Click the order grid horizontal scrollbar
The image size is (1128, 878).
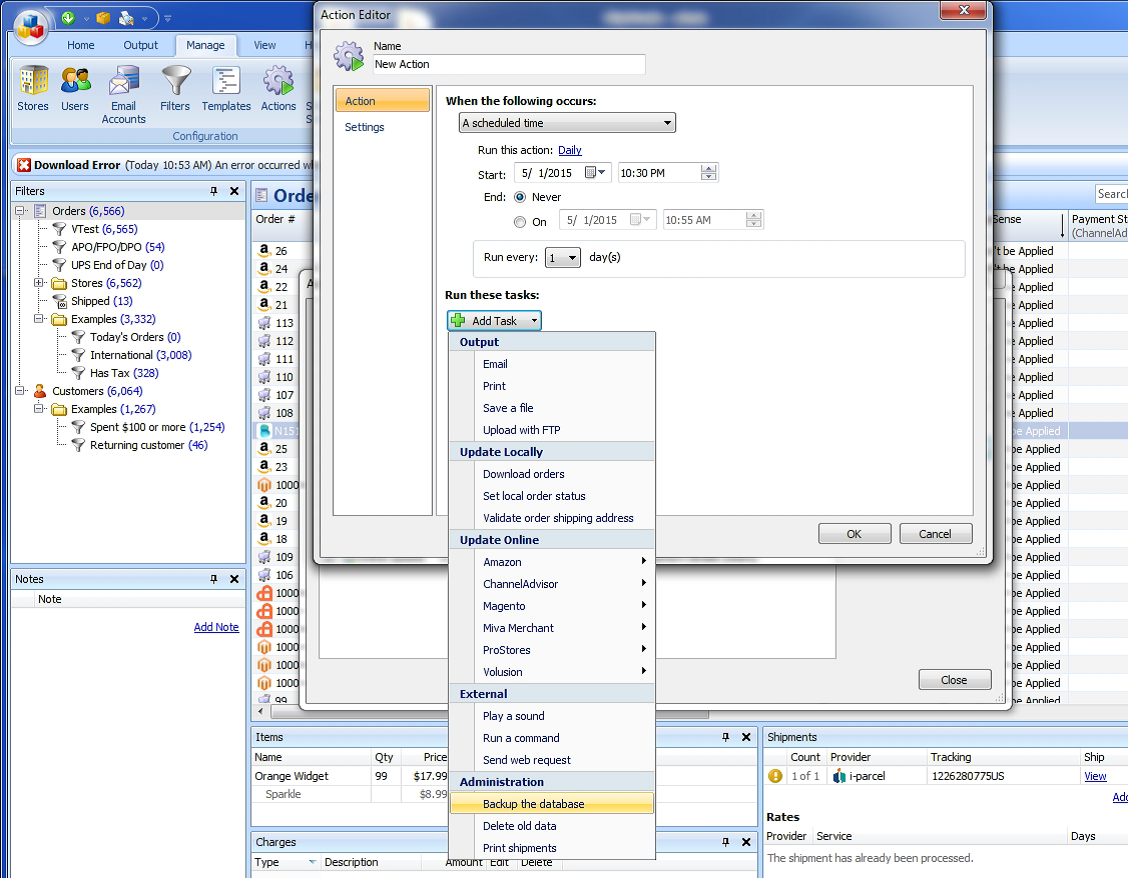click(489, 713)
